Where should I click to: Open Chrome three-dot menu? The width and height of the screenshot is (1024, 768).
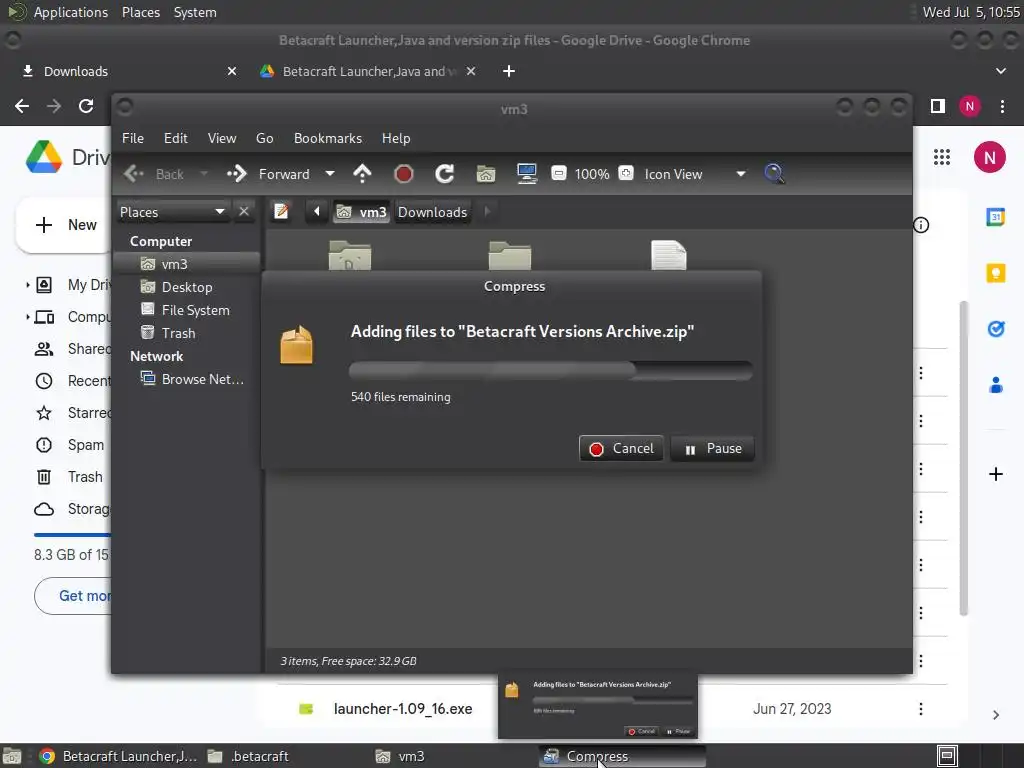[1002, 106]
